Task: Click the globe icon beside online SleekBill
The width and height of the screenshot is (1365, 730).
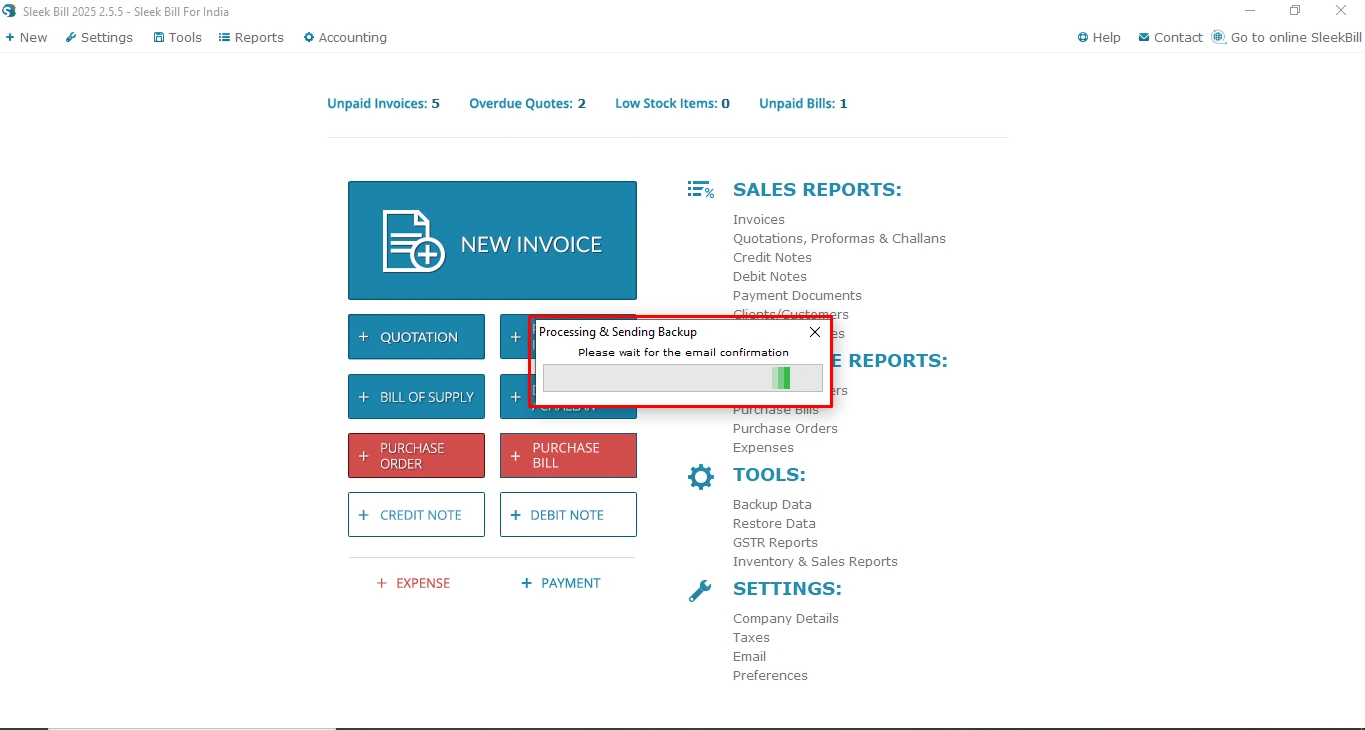Action: (1218, 37)
